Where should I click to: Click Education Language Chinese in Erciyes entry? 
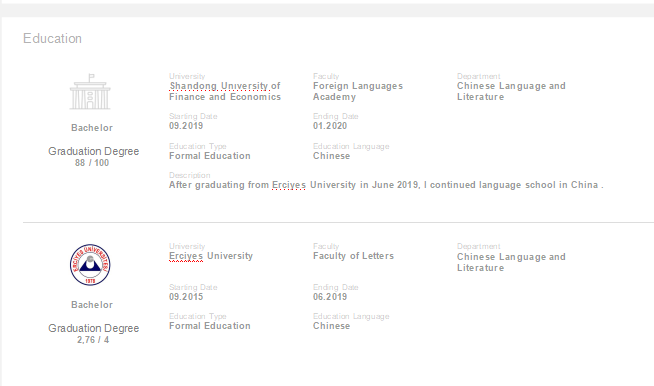(x=332, y=326)
